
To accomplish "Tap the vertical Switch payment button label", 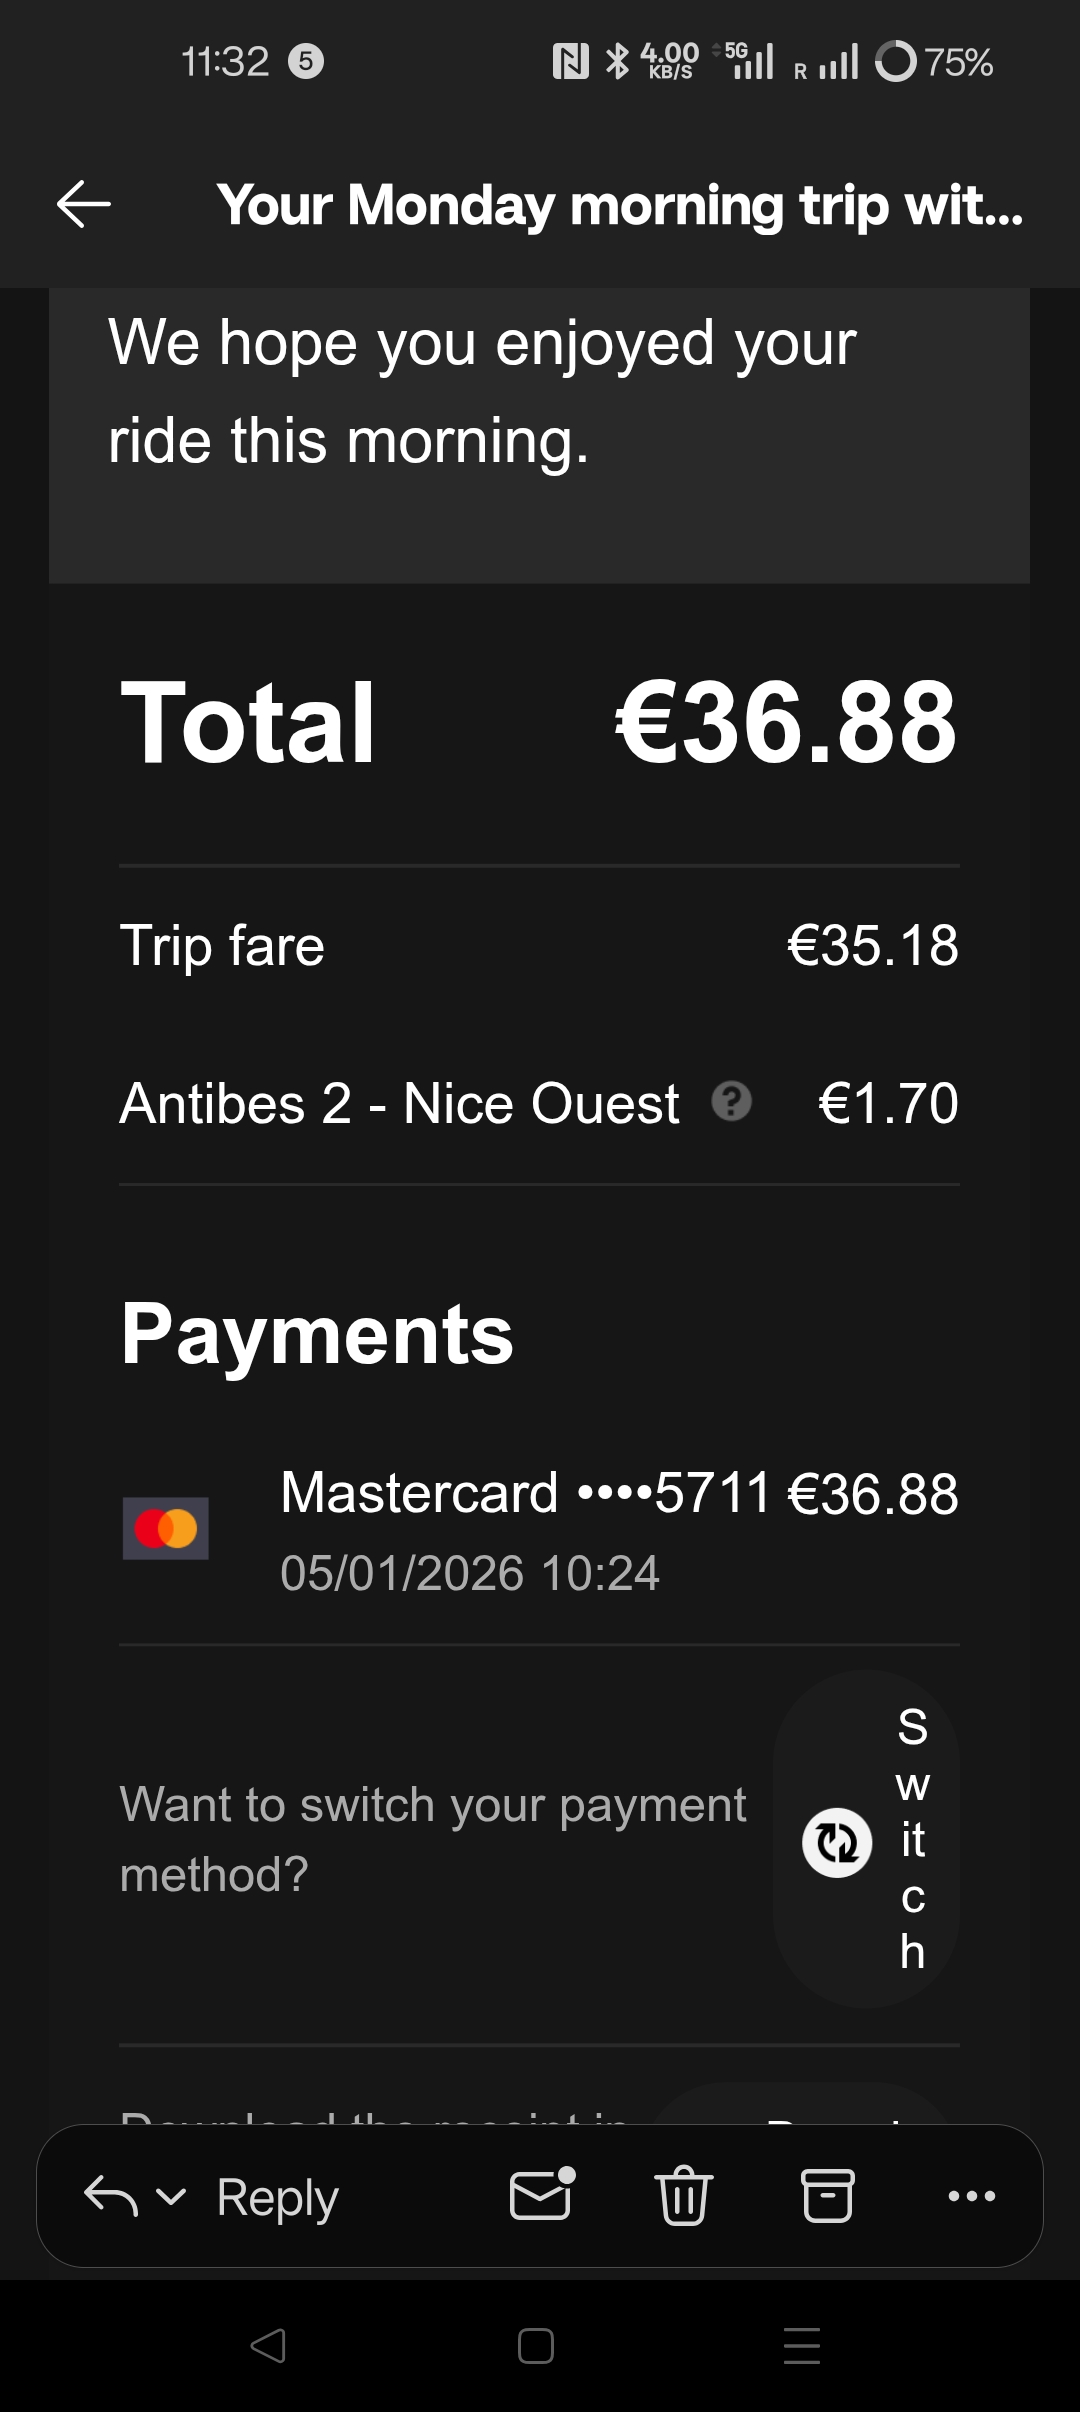I will coord(911,1838).
